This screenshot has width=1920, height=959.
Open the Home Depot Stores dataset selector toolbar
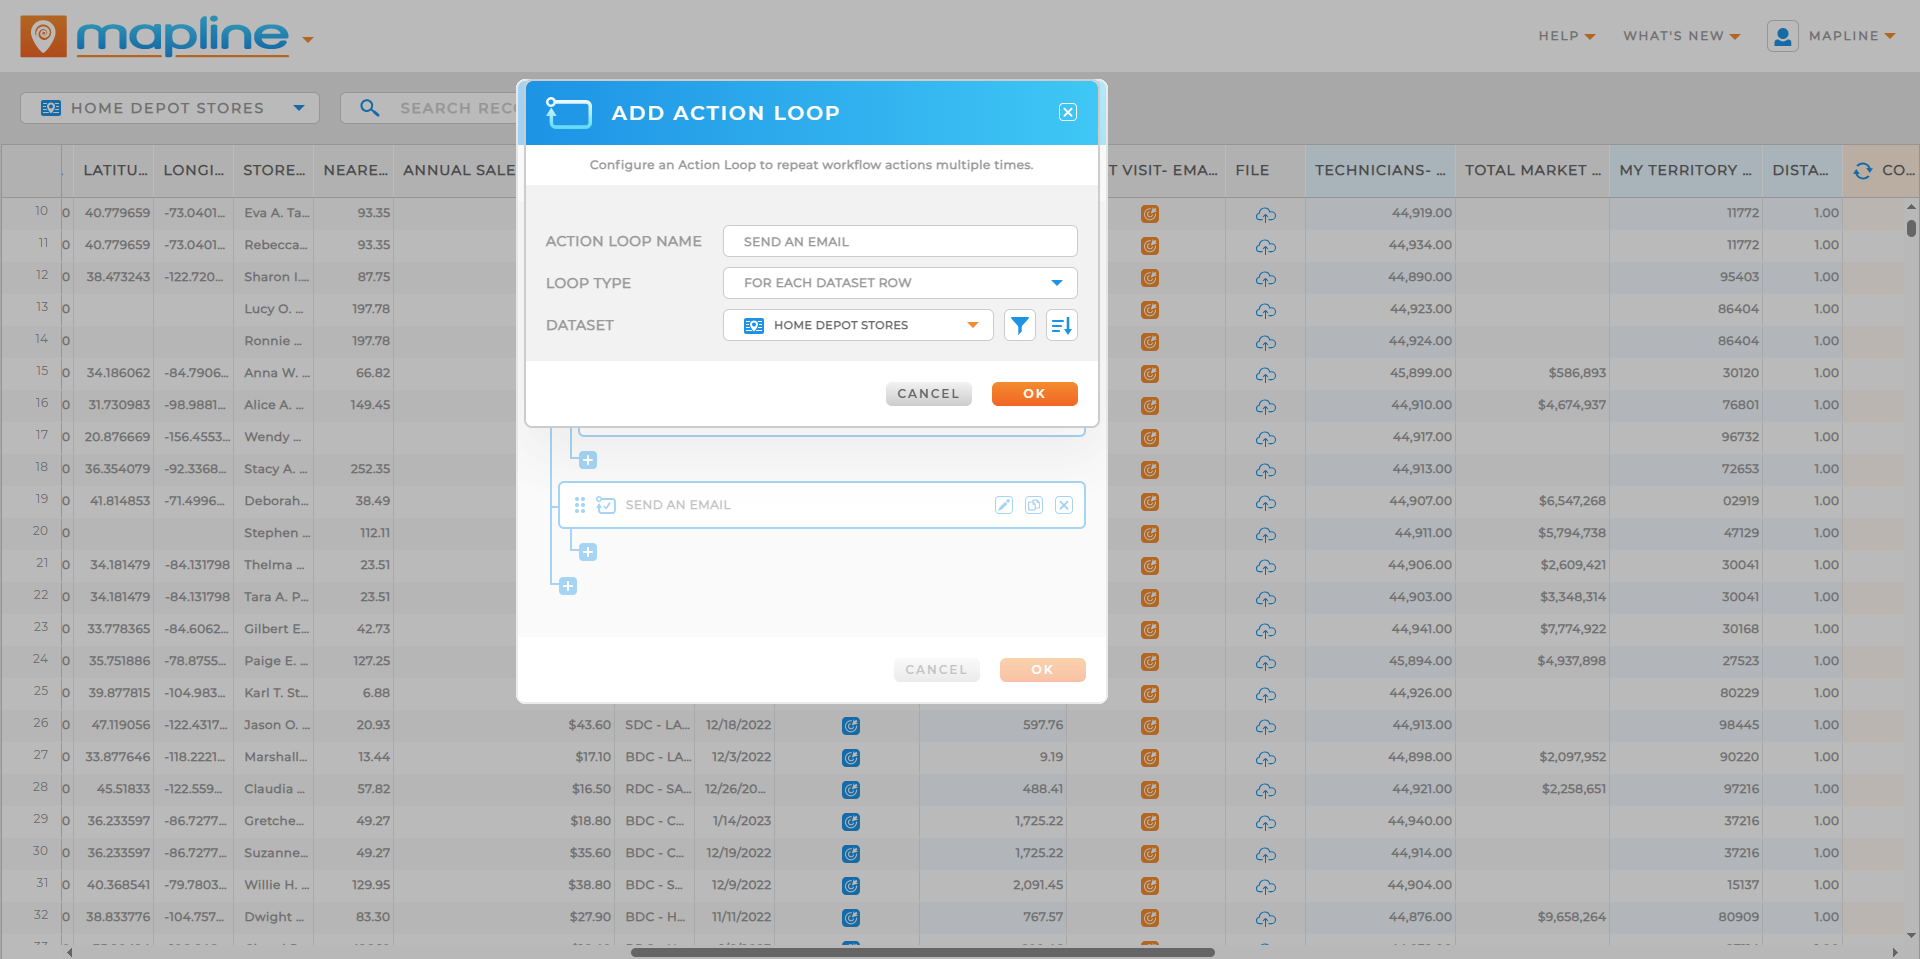point(170,108)
